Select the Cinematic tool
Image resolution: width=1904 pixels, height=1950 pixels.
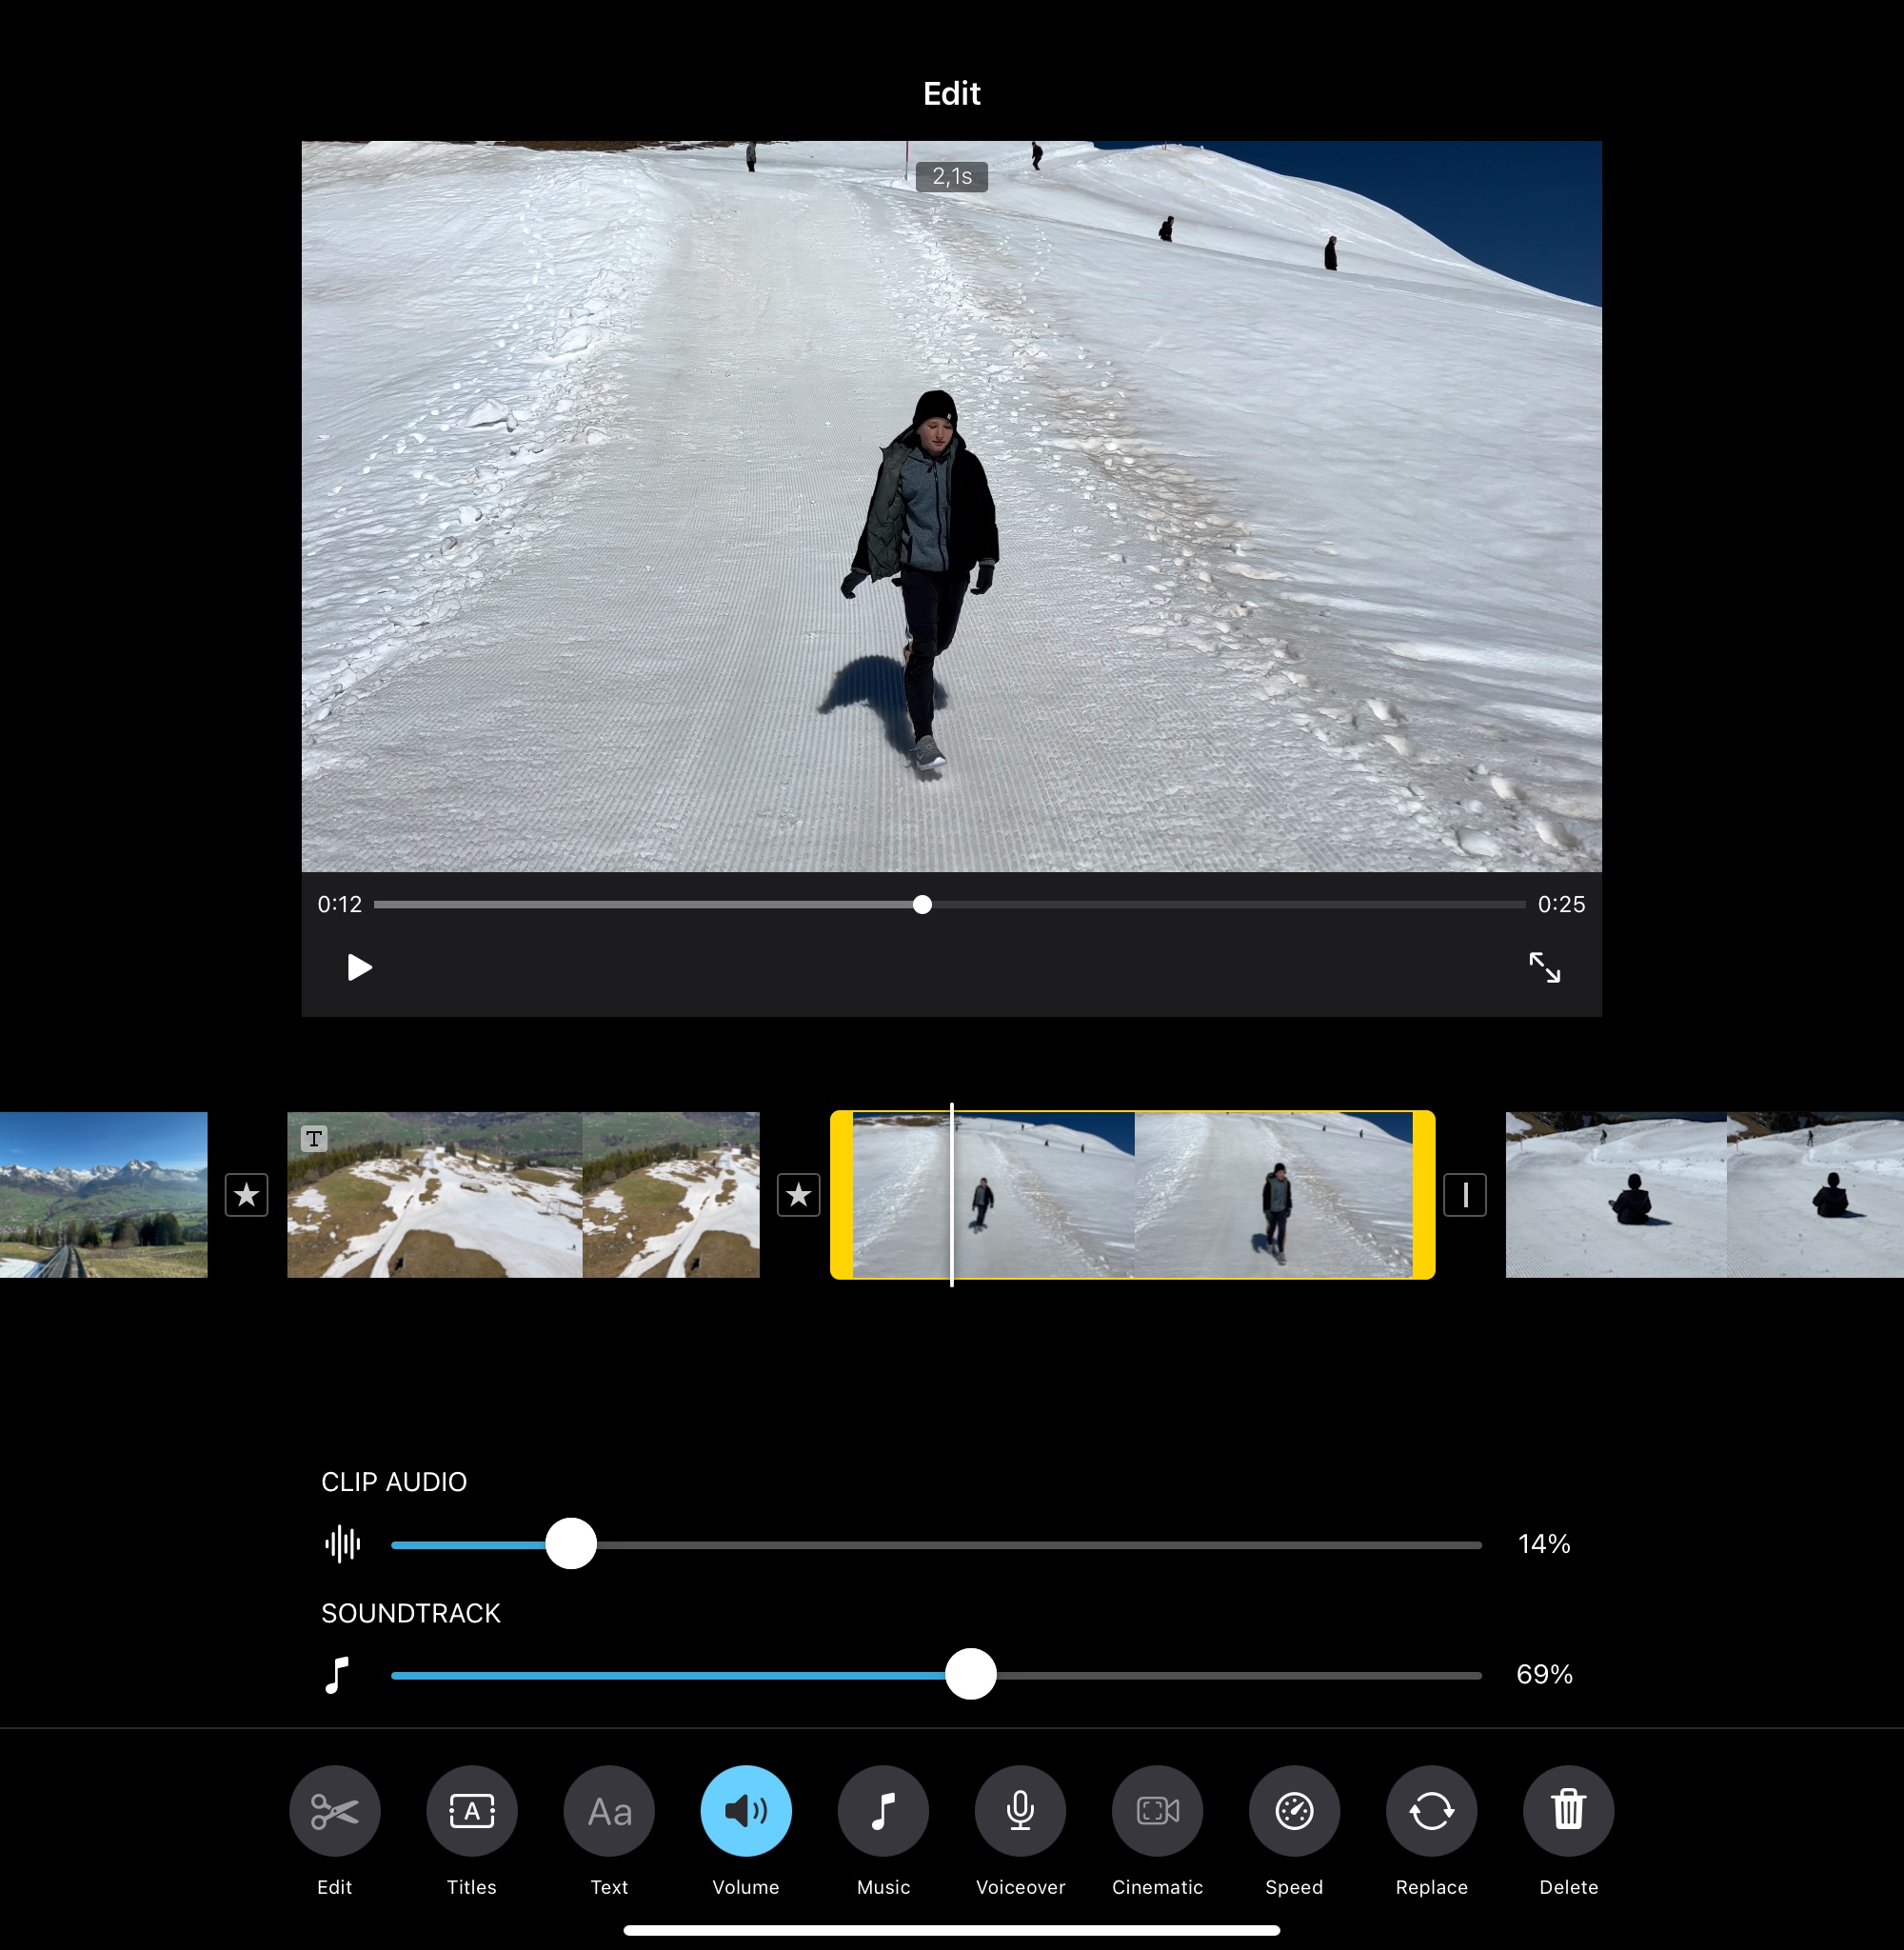coord(1157,1810)
